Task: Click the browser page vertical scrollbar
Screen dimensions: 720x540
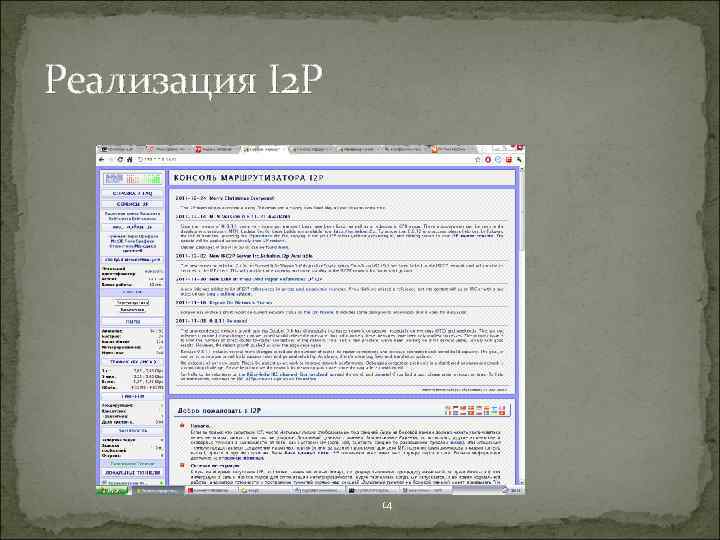Action: 522,324
